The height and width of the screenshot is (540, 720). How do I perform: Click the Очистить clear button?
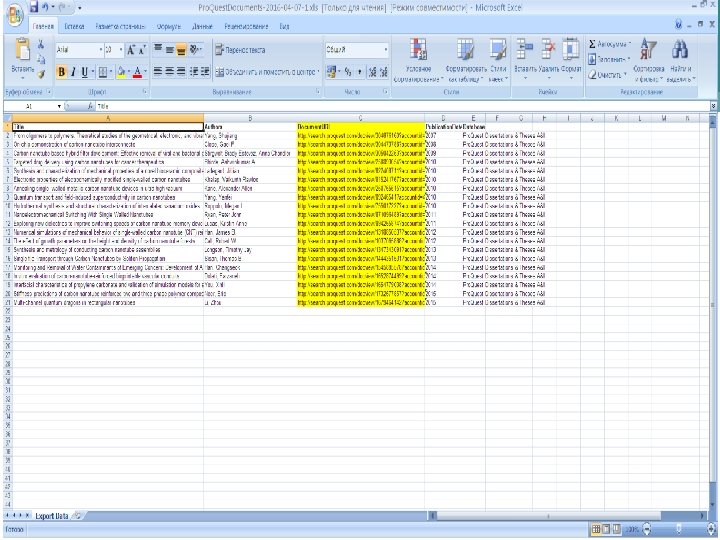608,74
